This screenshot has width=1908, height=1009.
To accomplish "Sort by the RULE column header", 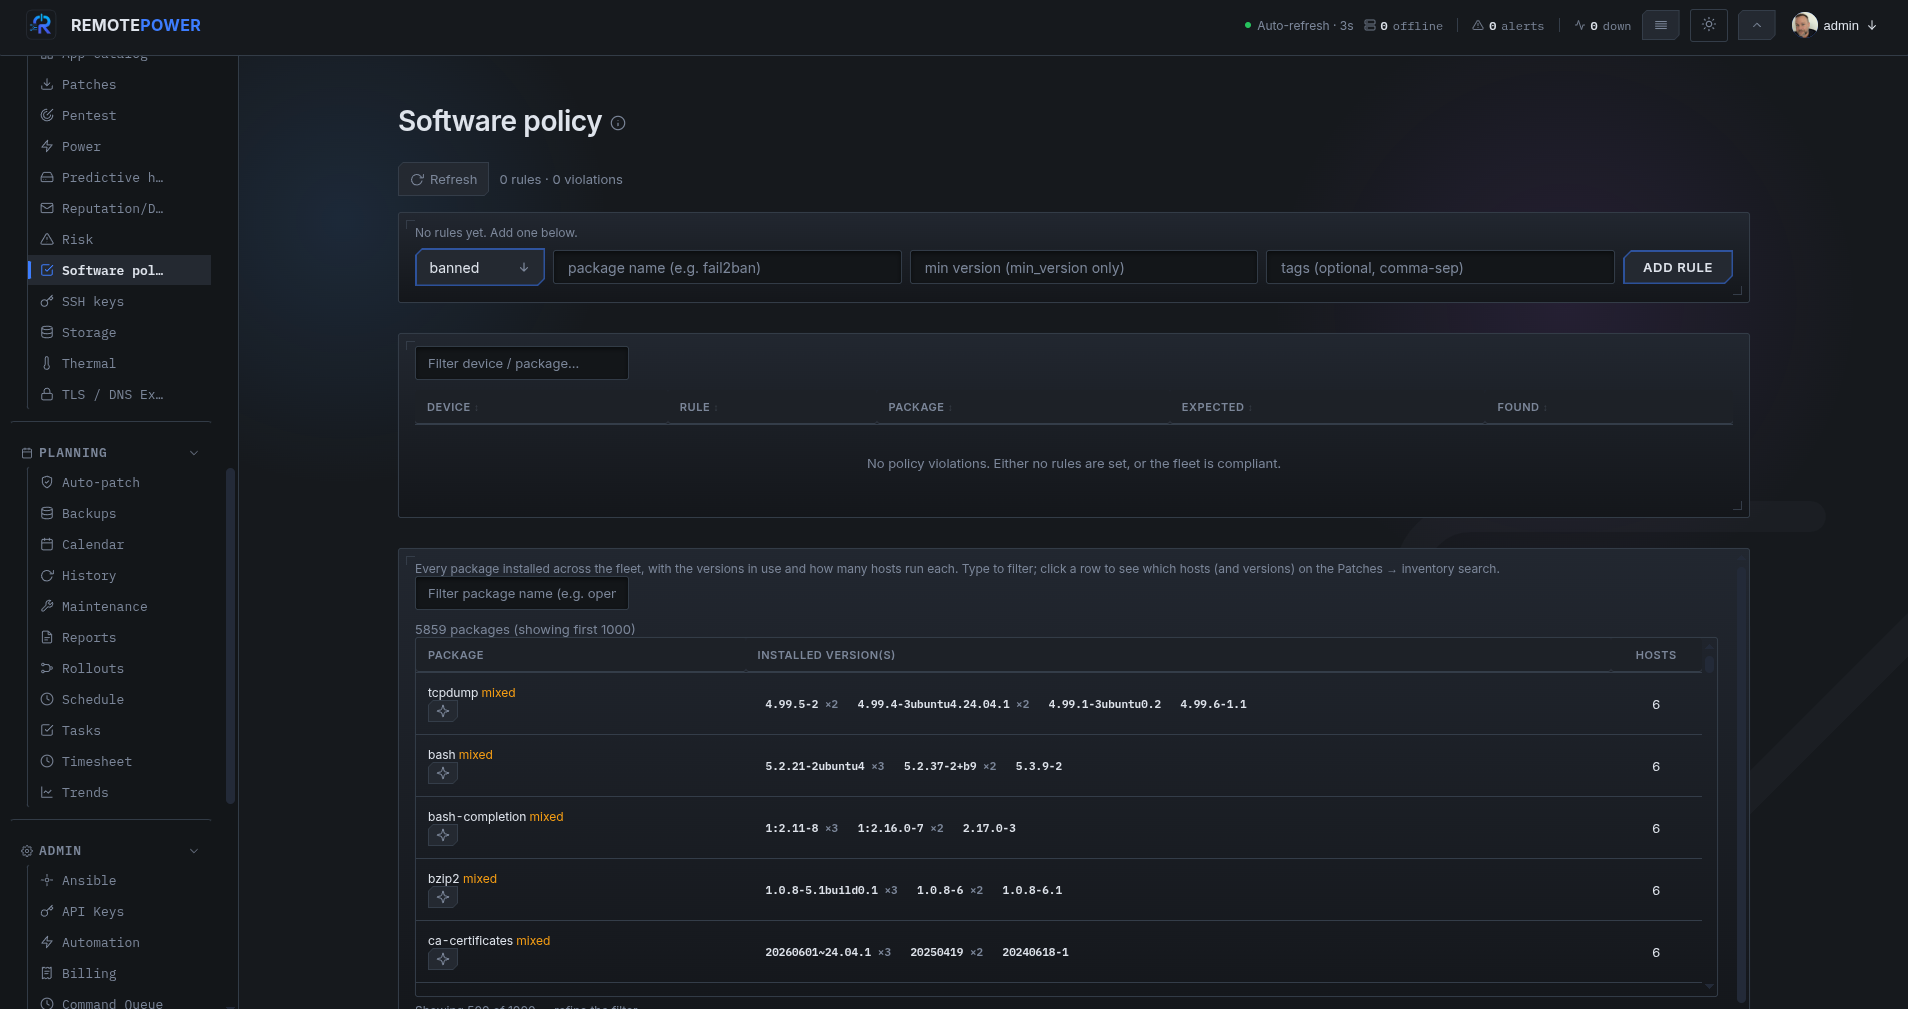I will point(698,407).
